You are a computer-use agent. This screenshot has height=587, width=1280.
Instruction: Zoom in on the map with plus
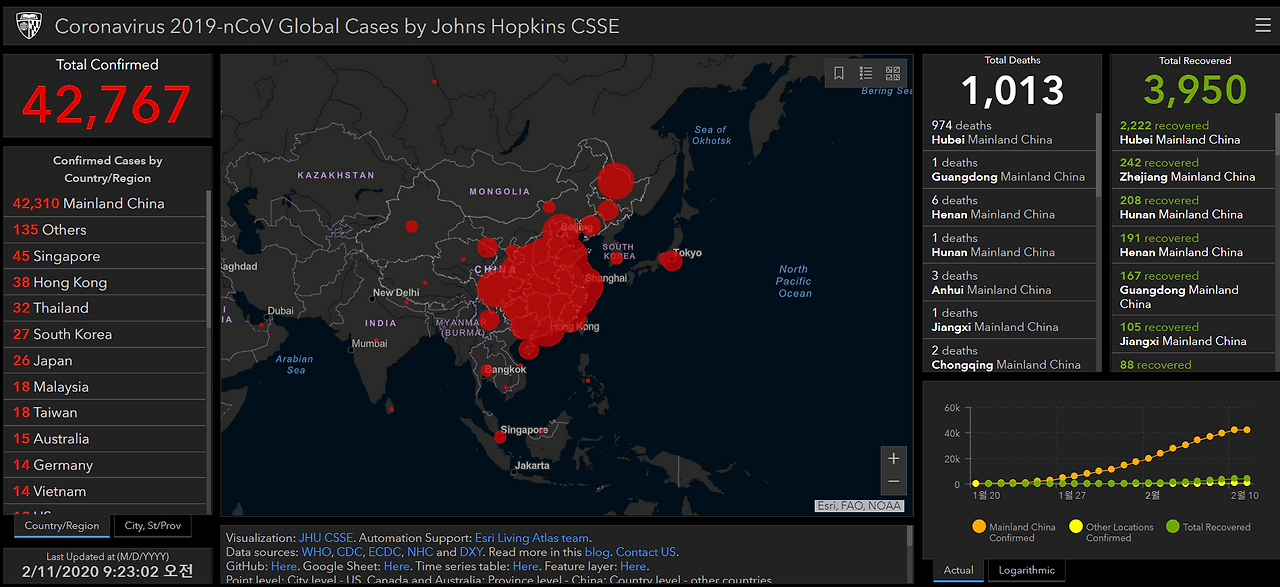point(894,458)
